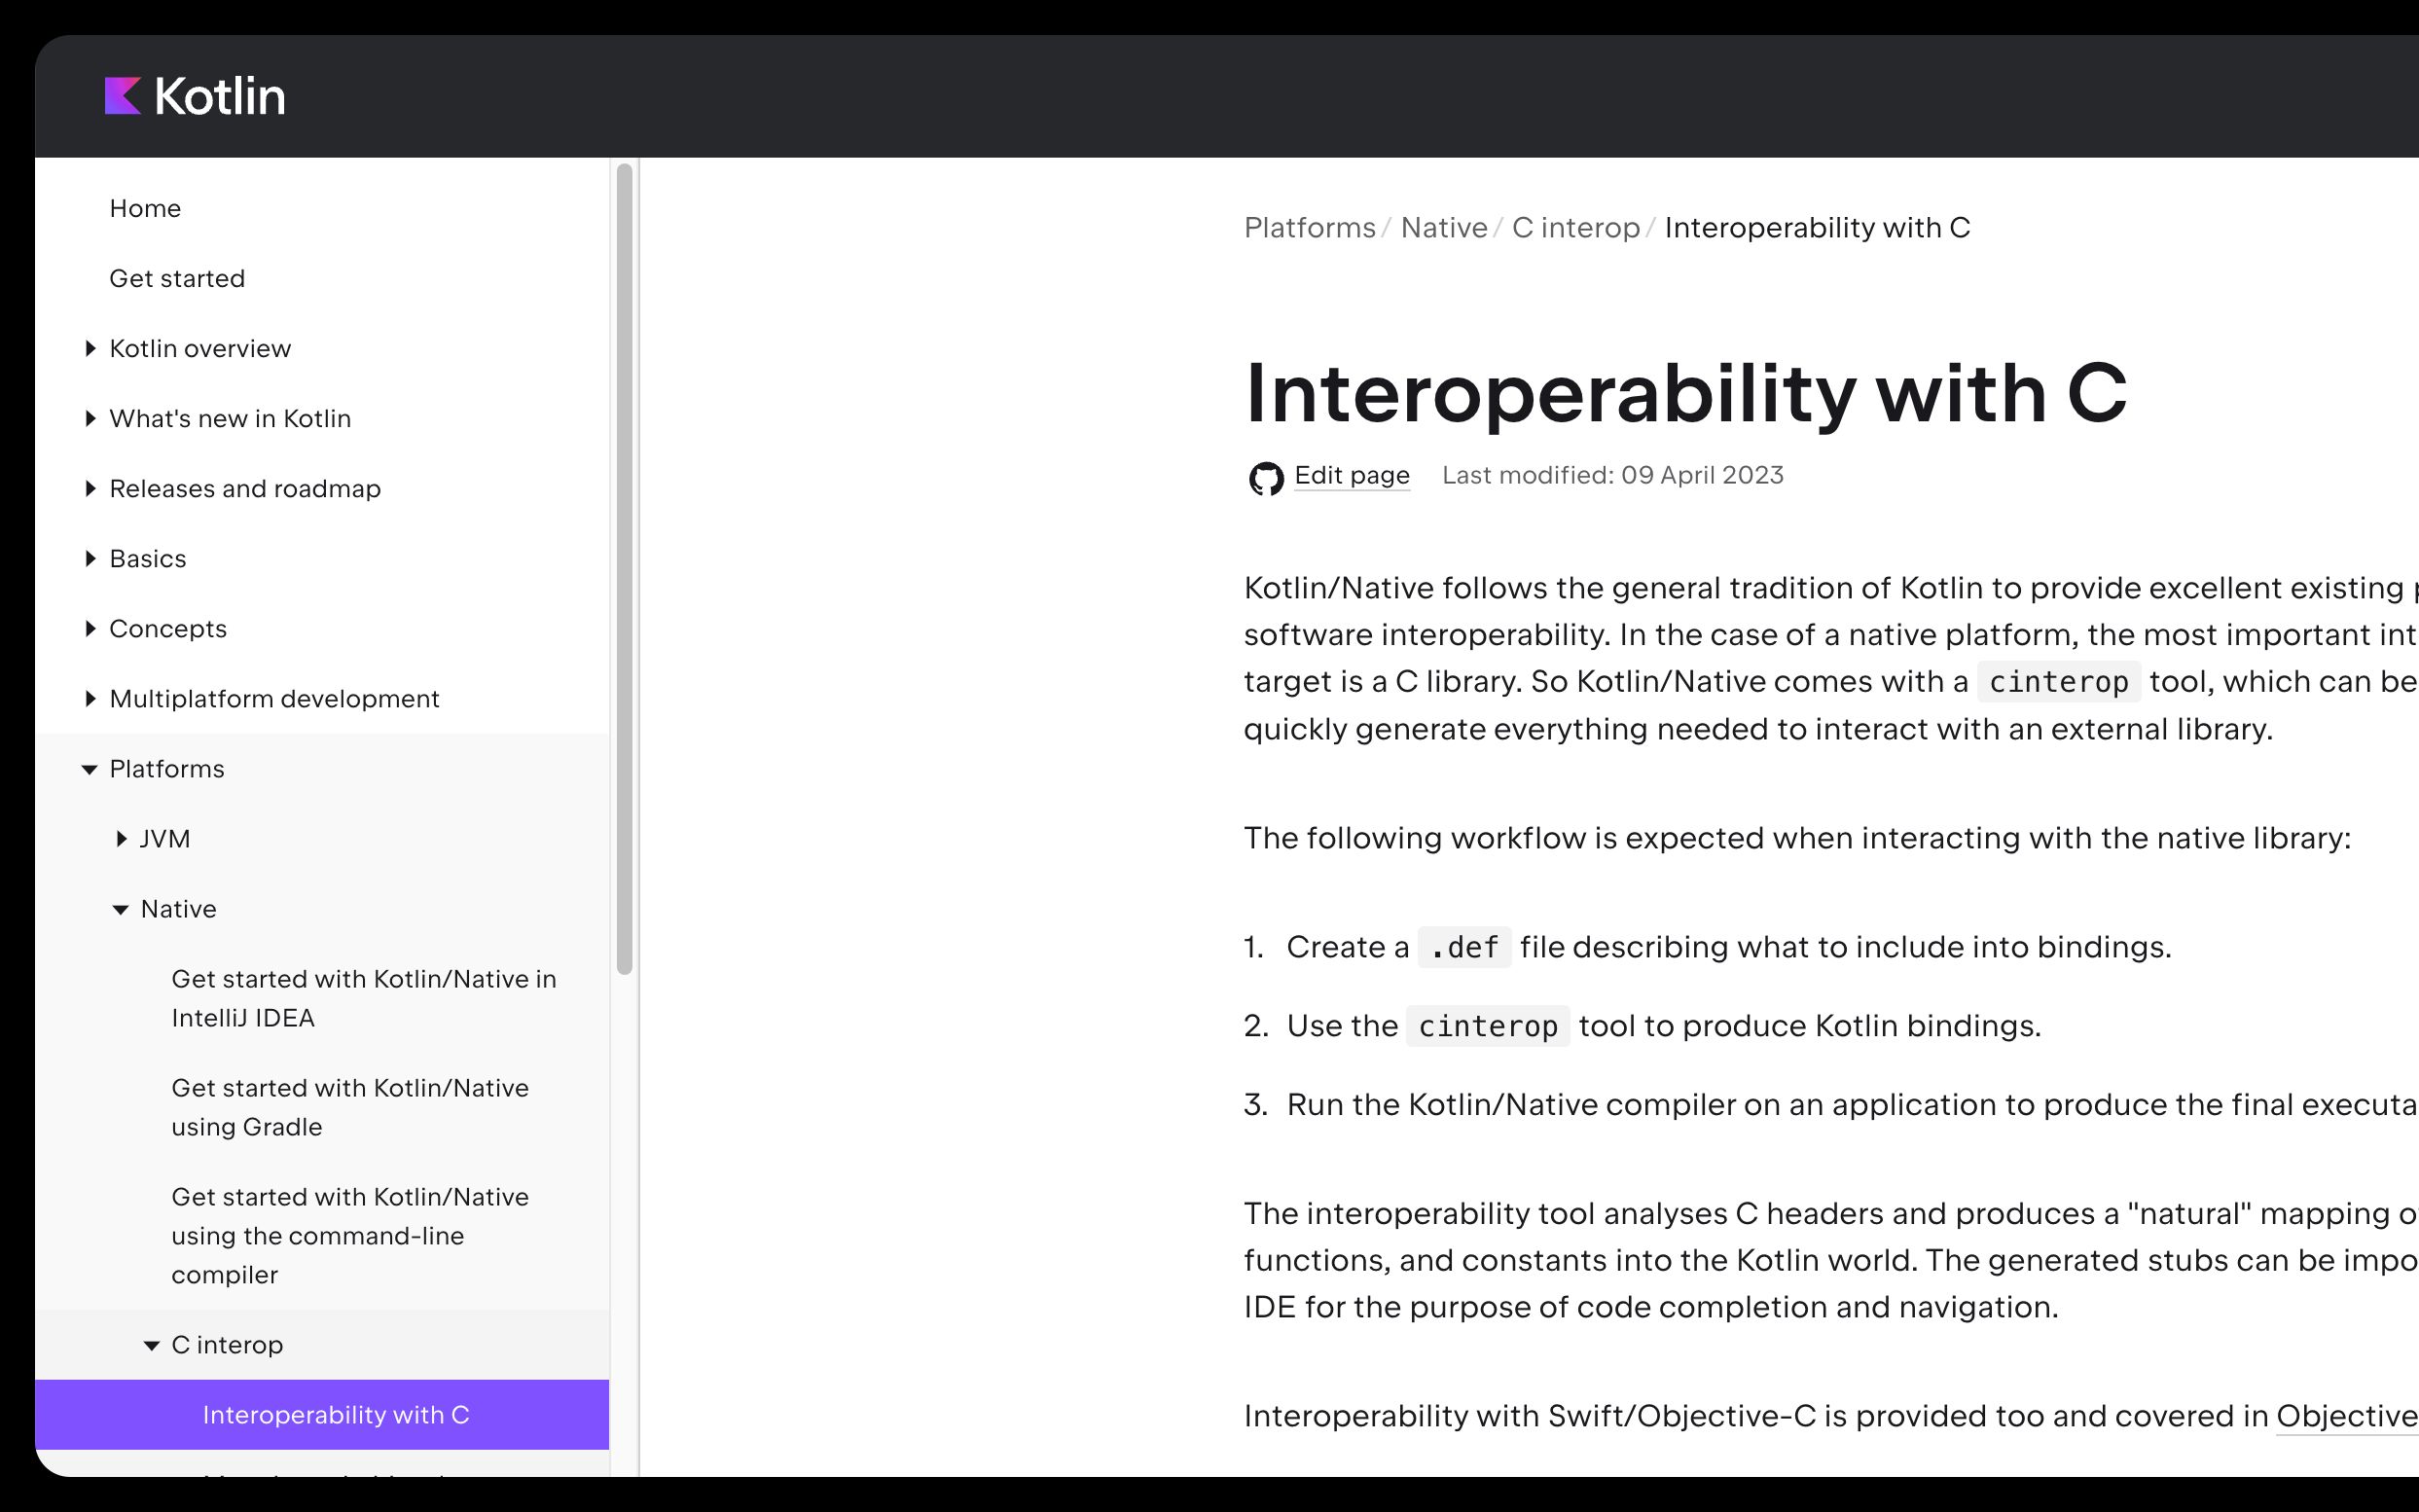Screen dimensions: 2419x1512
Task: Collapse the C interop group arrow
Action: tap(152, 1346)
